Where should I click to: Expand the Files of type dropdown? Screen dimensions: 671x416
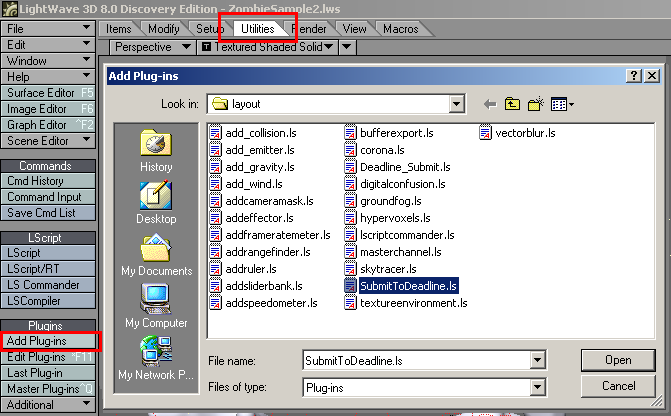(x=538, y=386)
